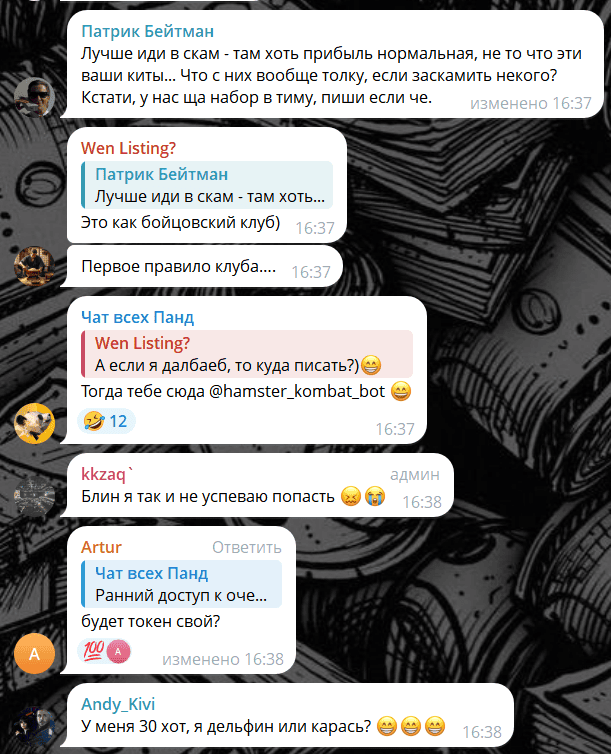Click the Патрик Бейтман sender name
611x754 pixels.
coord(148,31)
